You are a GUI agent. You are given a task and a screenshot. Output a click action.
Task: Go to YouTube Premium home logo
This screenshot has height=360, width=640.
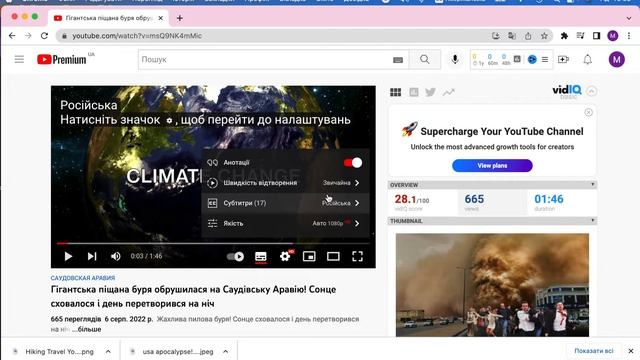[62, 60]
